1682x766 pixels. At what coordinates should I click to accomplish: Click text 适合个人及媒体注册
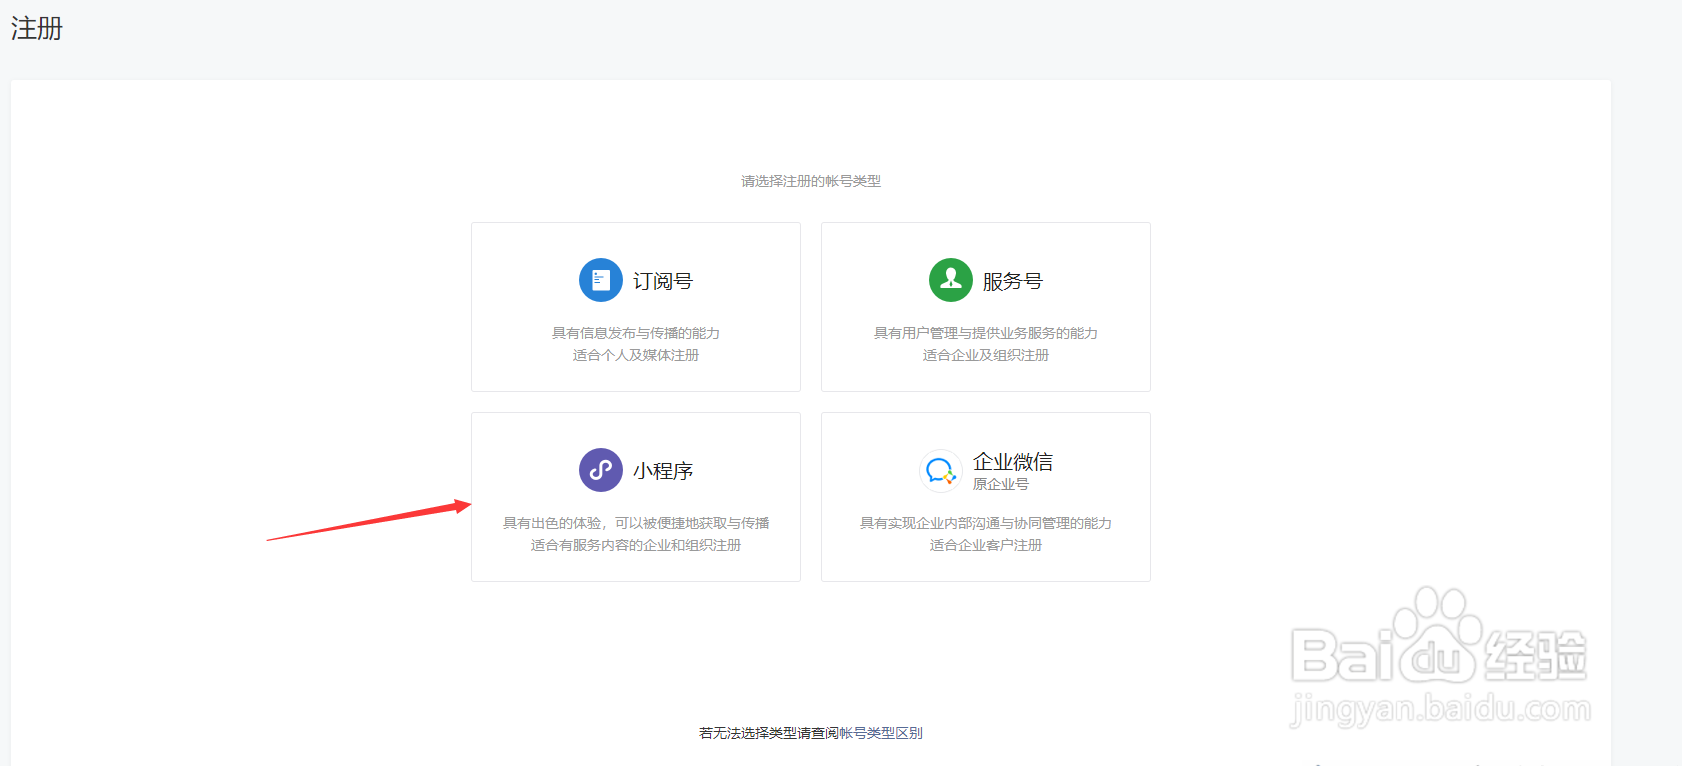tap(636, 355)
